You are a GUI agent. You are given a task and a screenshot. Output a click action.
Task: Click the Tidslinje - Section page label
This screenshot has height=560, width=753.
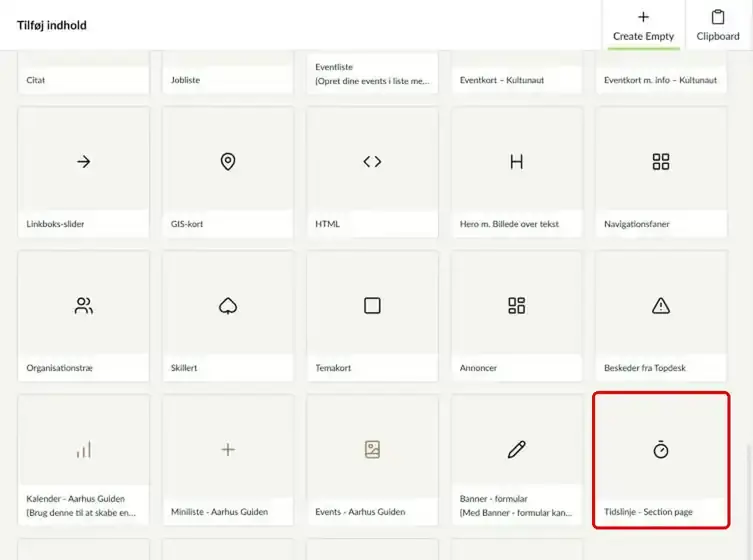[x=648, y=512]
